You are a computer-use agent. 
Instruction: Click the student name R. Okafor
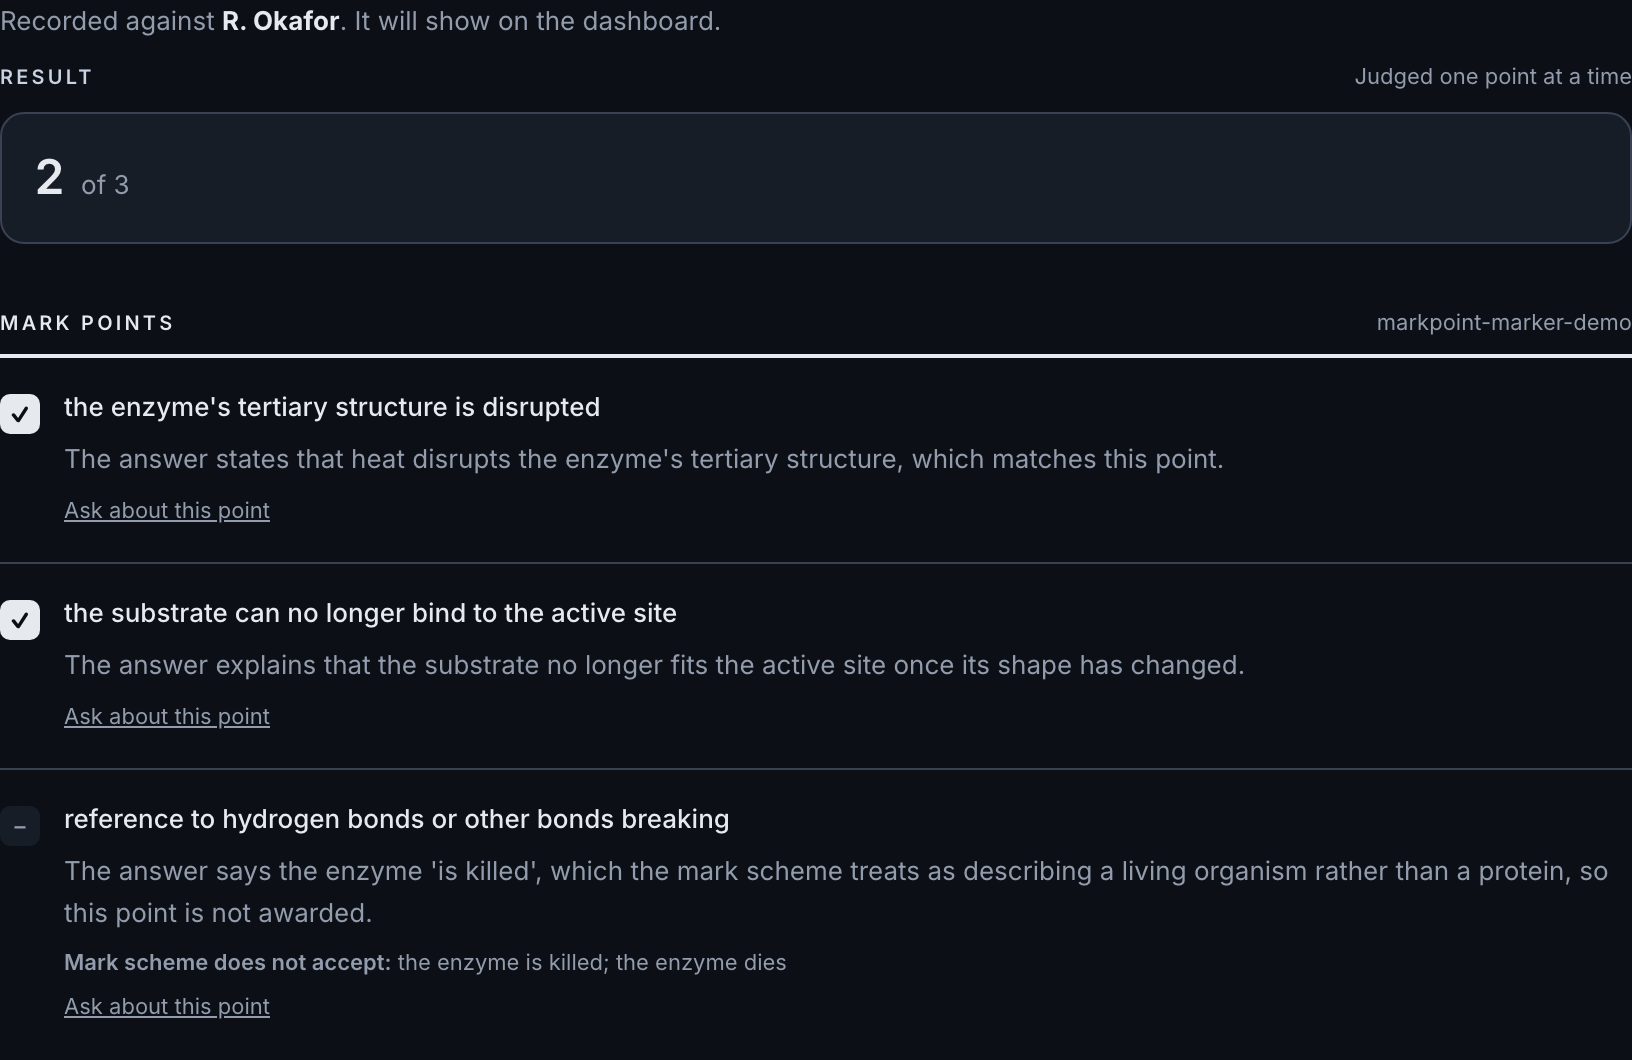[280, 21]
